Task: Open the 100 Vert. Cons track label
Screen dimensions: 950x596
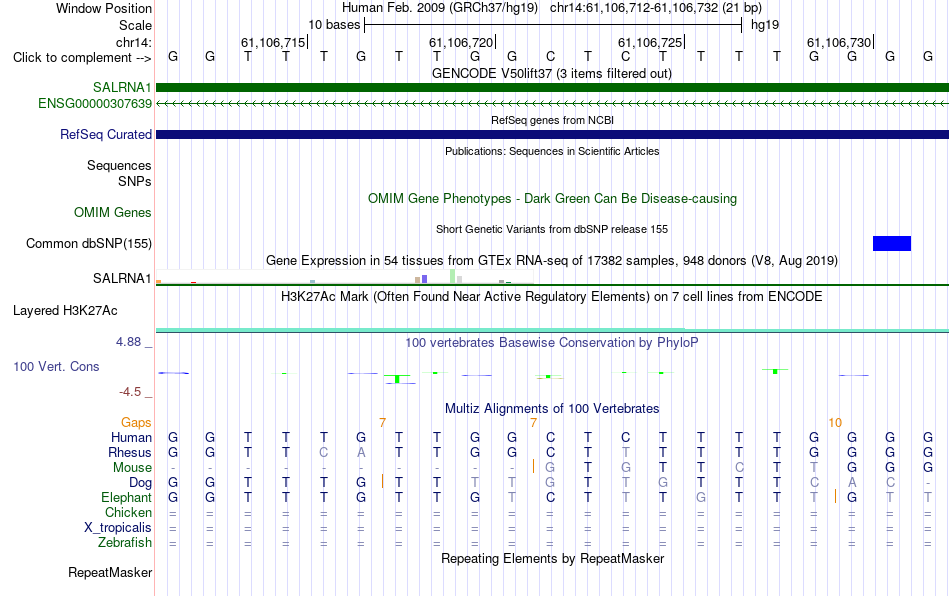Action: tap(56, 366)
